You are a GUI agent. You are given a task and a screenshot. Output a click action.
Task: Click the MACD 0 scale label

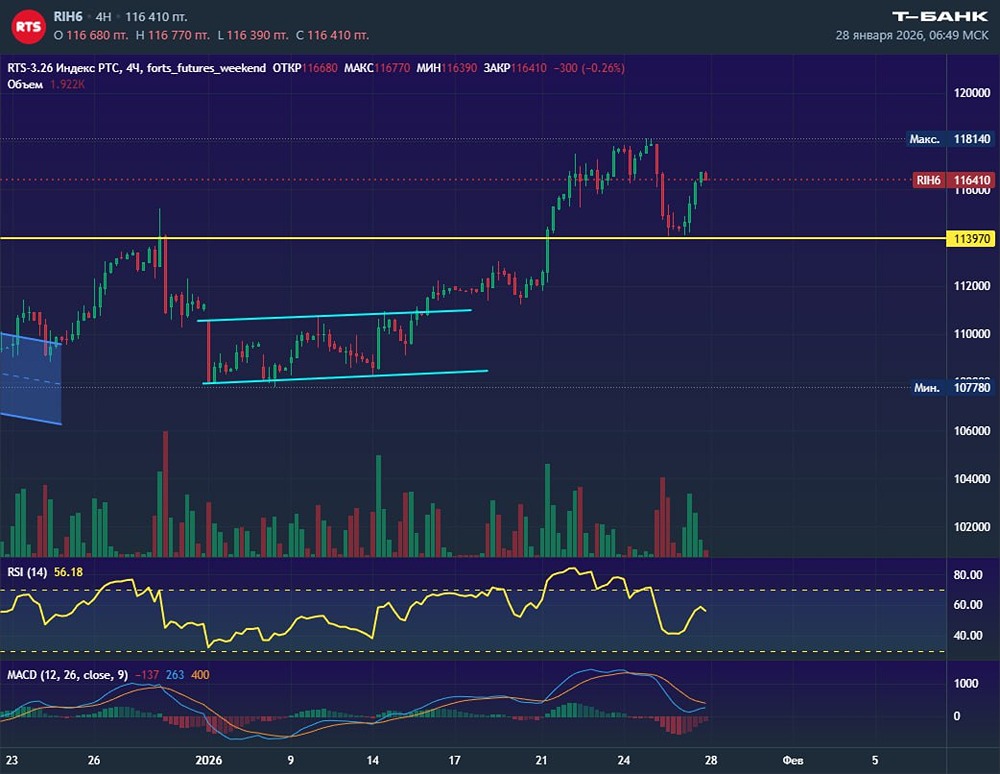click(x=957, y=716)
